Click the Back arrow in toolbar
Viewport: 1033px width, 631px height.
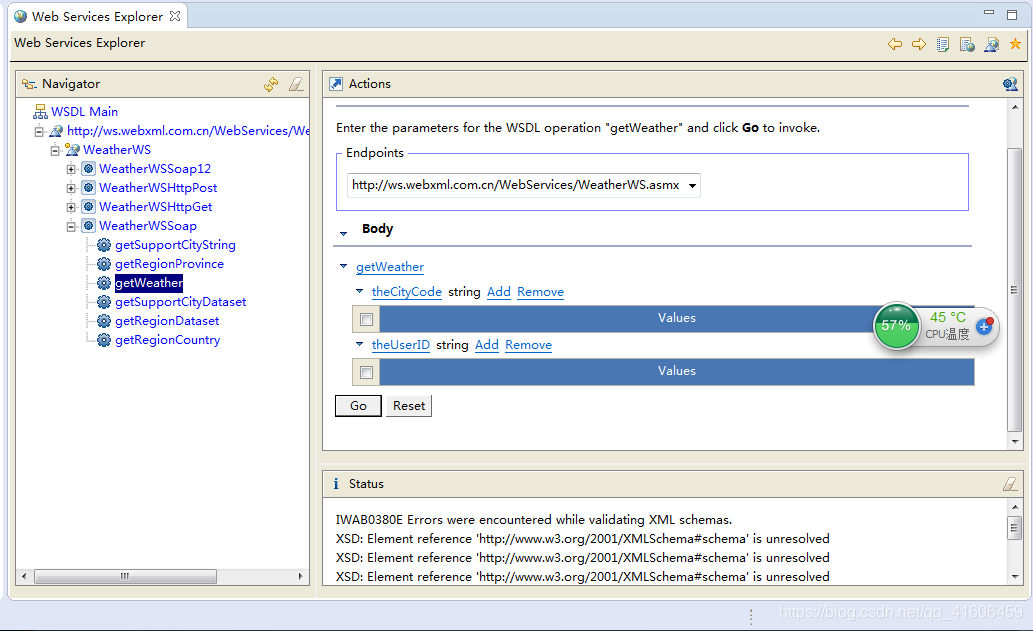coord(895,44)
